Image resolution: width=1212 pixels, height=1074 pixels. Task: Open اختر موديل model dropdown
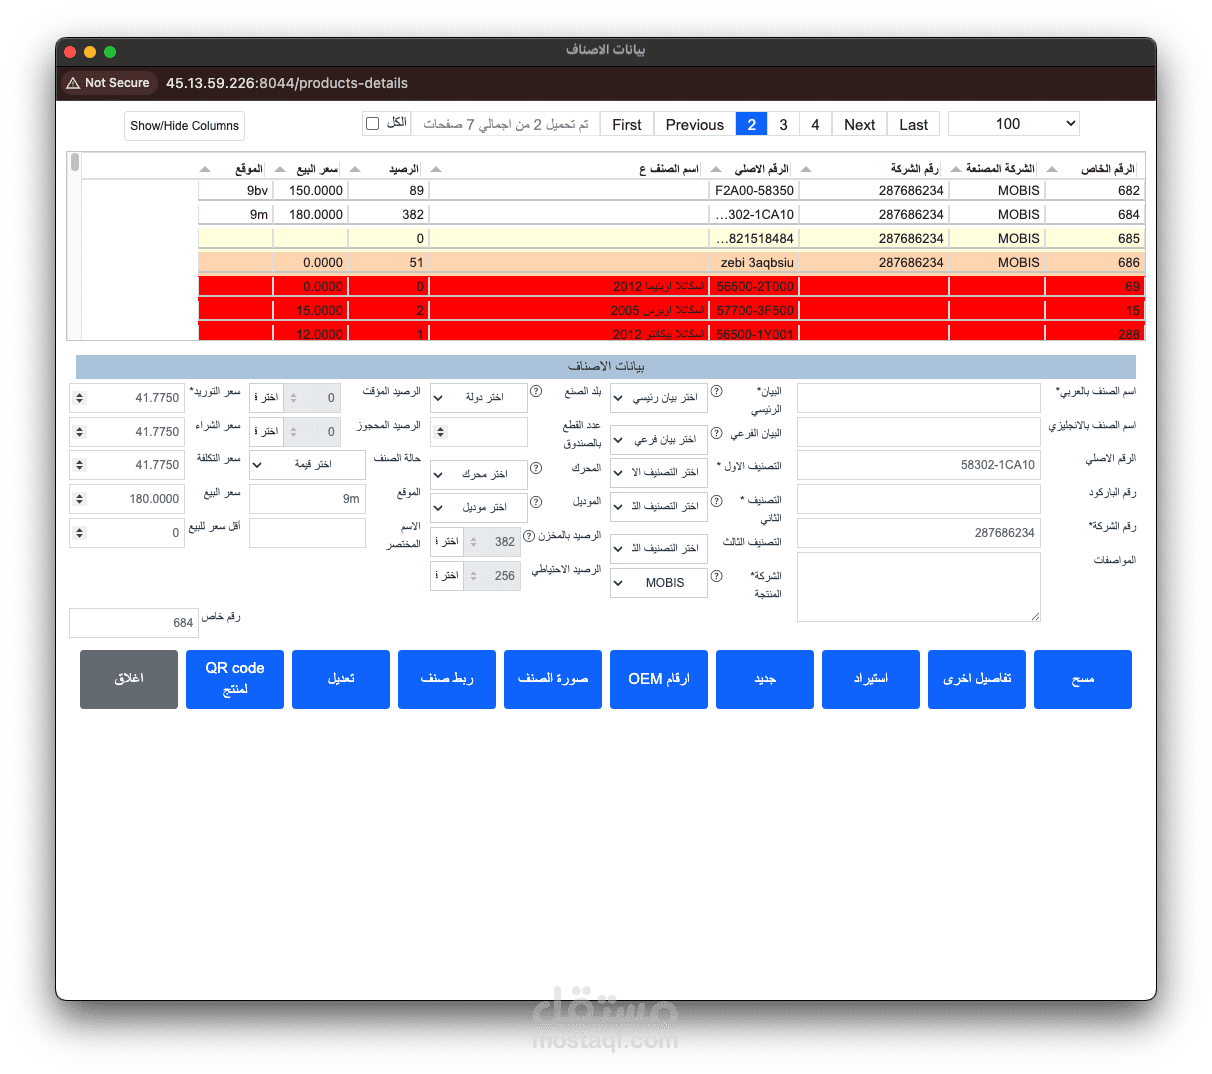[x=479, y=508]
